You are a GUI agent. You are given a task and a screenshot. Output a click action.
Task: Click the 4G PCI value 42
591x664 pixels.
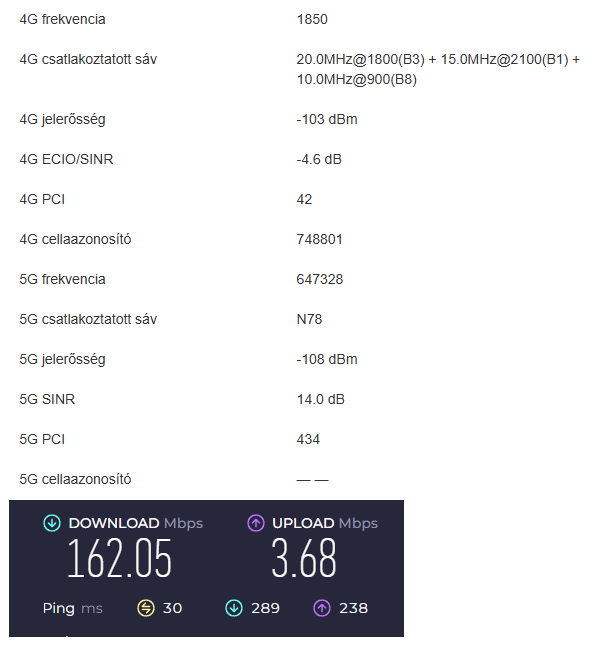(304, 199)
